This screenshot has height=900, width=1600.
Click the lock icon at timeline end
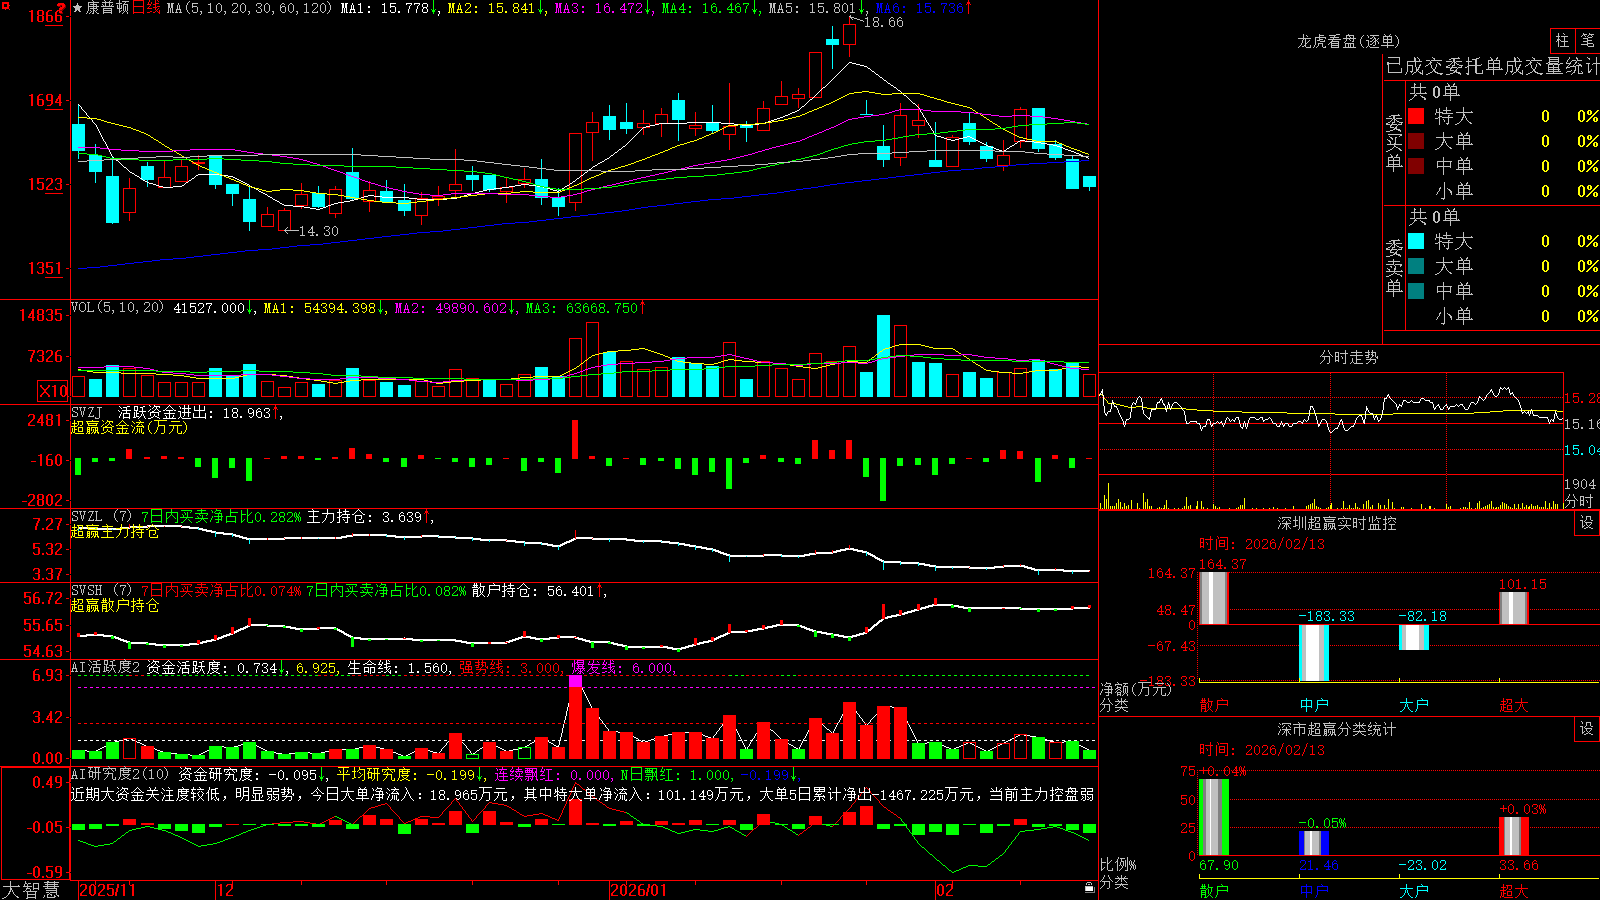pyautogui.click(x=1090, y=887)
